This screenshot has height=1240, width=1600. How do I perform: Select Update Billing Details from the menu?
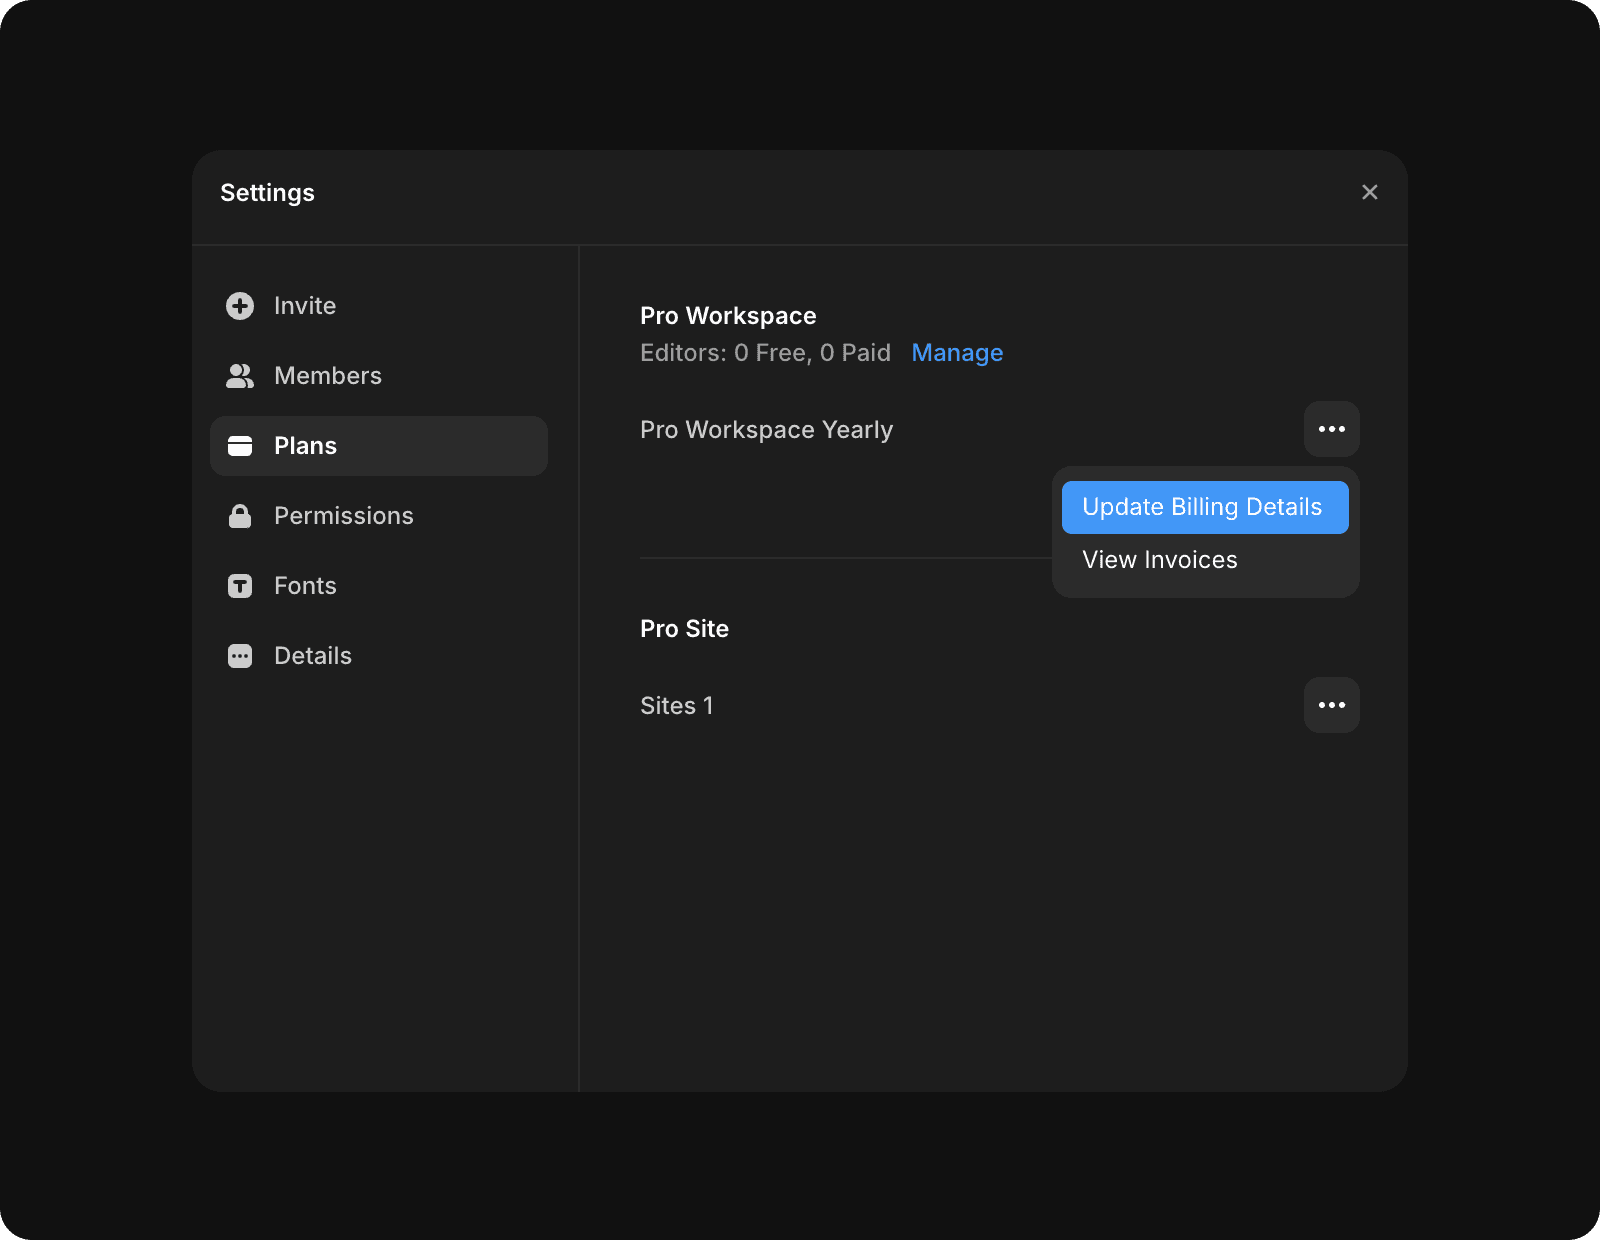coord(1203,507)
